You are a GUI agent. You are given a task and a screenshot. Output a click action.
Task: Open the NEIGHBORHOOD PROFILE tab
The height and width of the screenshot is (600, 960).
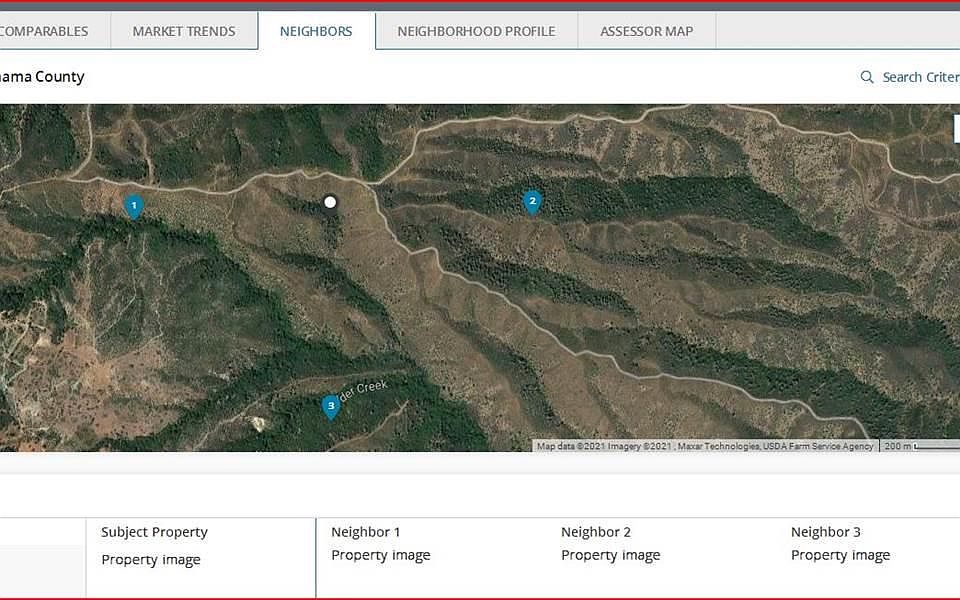(x=476, y=31)
